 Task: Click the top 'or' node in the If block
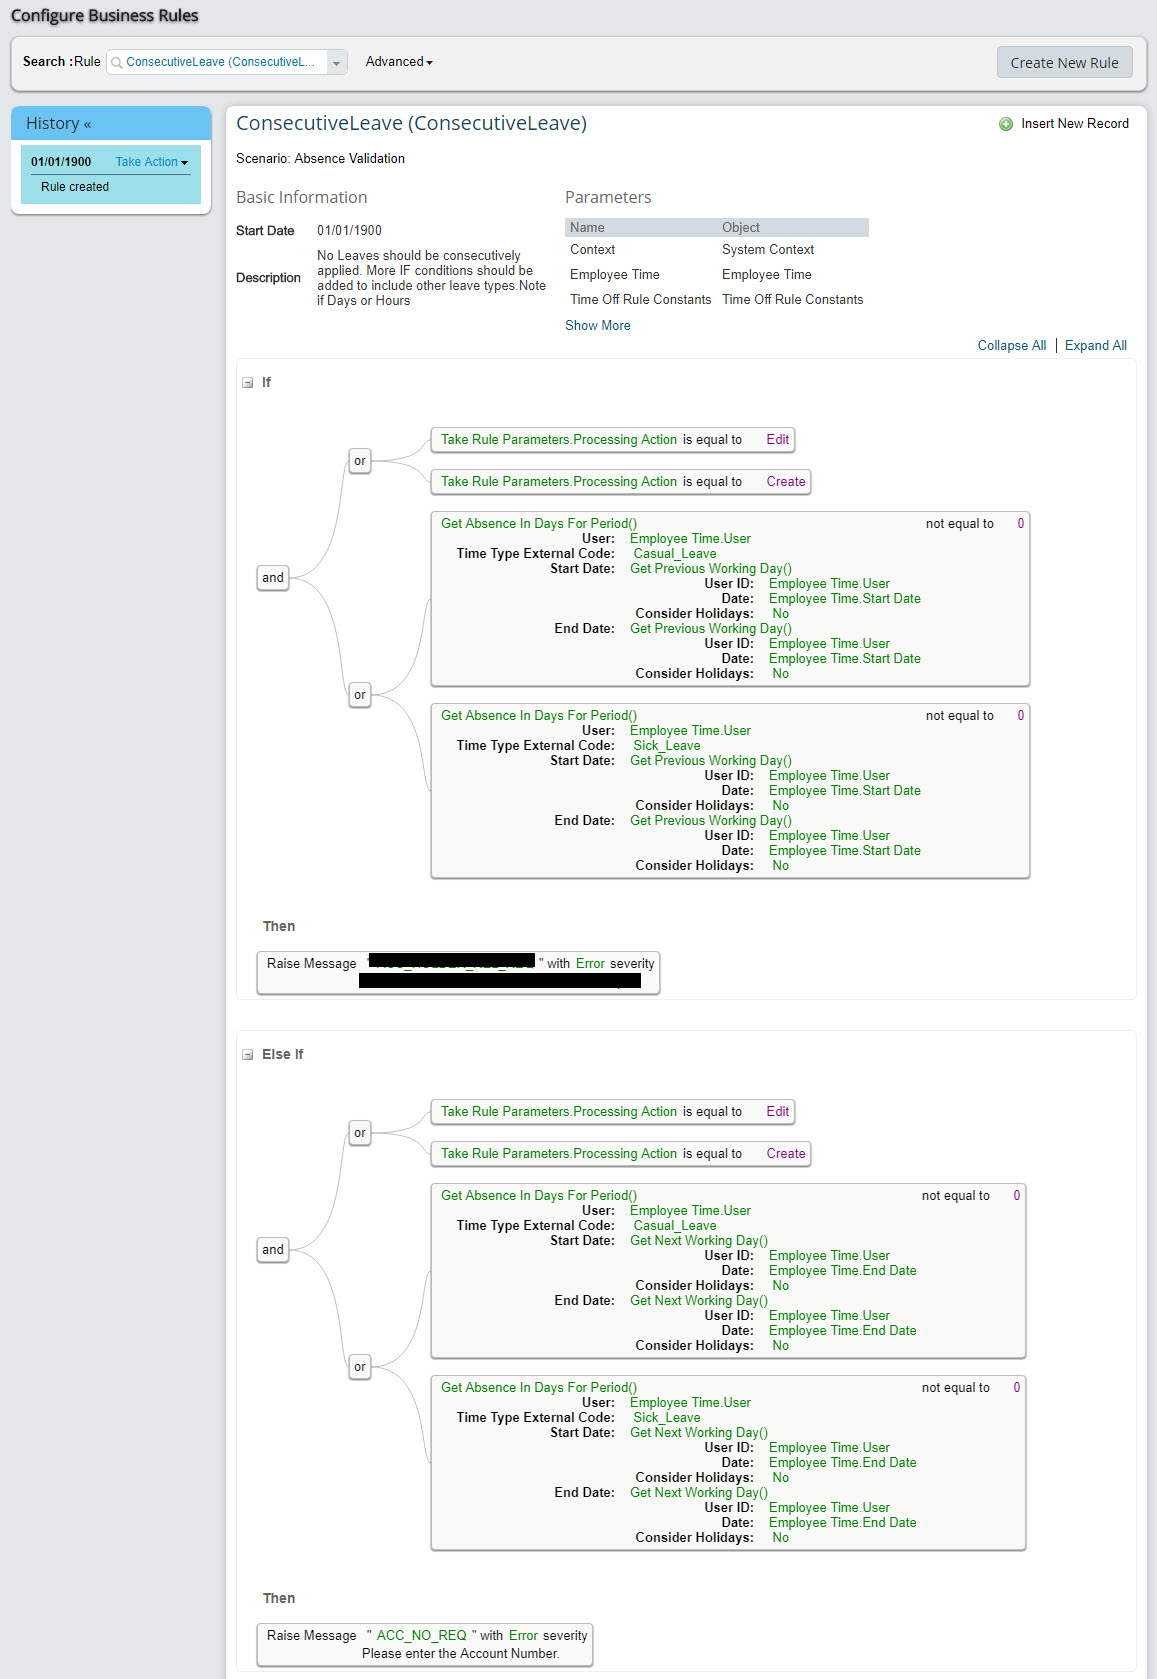tap(360, 461)
